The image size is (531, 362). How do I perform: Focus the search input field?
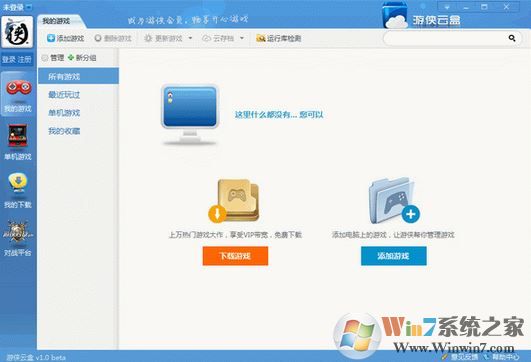445,38
